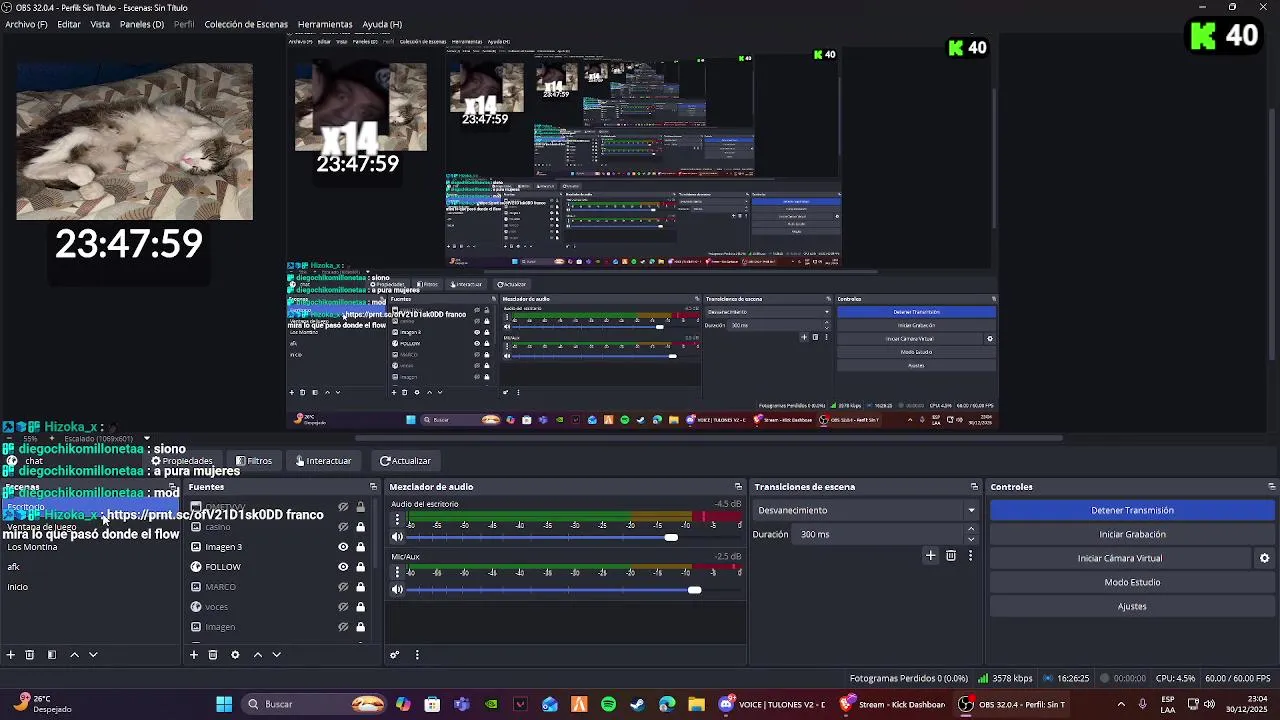Image resolution: width=1280 pixels, height=720 pixels.
Task: Add a new scene transition plus icon
Action: [x=930, y=555]
